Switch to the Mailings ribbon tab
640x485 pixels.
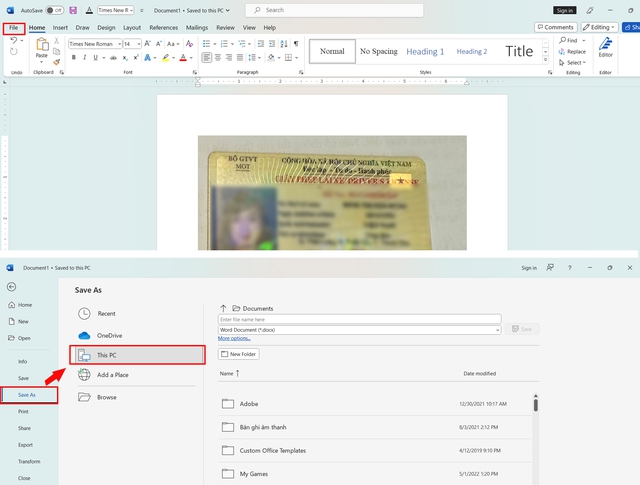pos(197,28)
